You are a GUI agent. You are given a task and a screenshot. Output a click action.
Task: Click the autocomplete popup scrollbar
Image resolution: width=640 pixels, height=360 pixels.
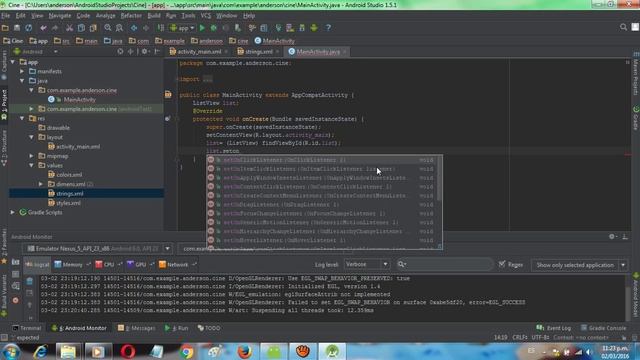point(439,179)
